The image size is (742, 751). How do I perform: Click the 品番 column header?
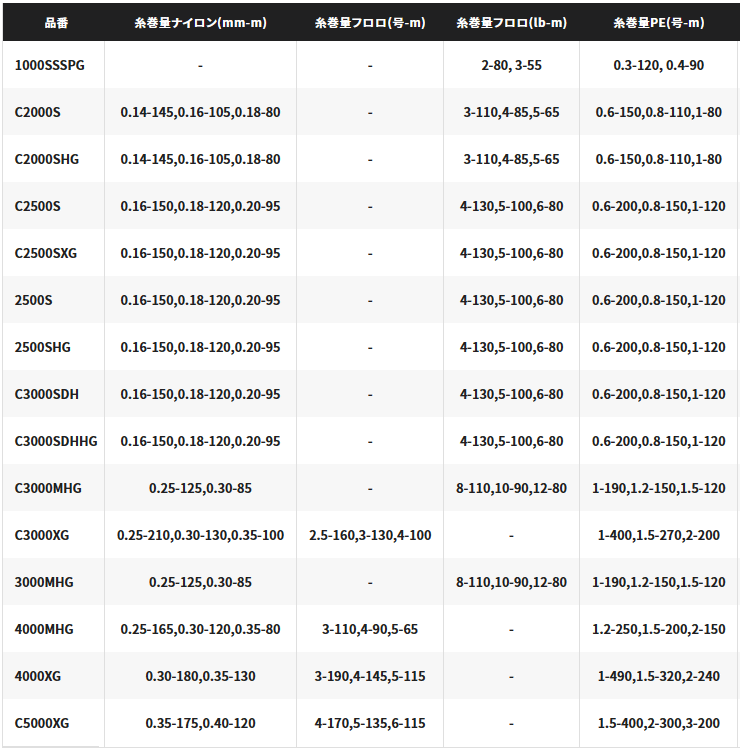(57, 23)
